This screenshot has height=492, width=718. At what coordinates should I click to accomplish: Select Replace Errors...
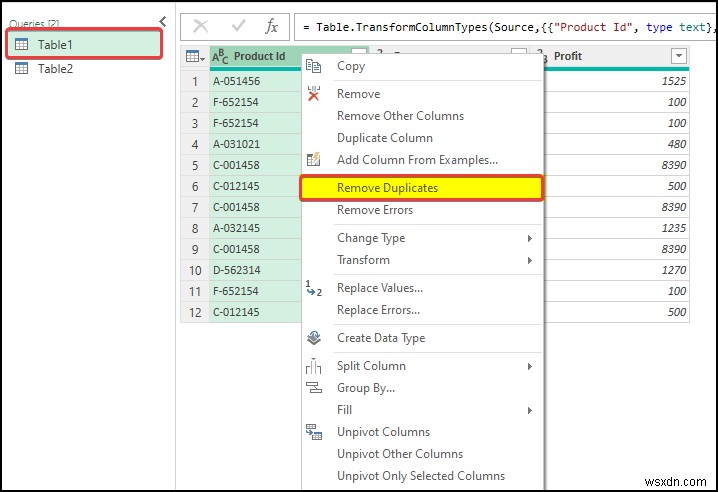[x=378, y=310]
